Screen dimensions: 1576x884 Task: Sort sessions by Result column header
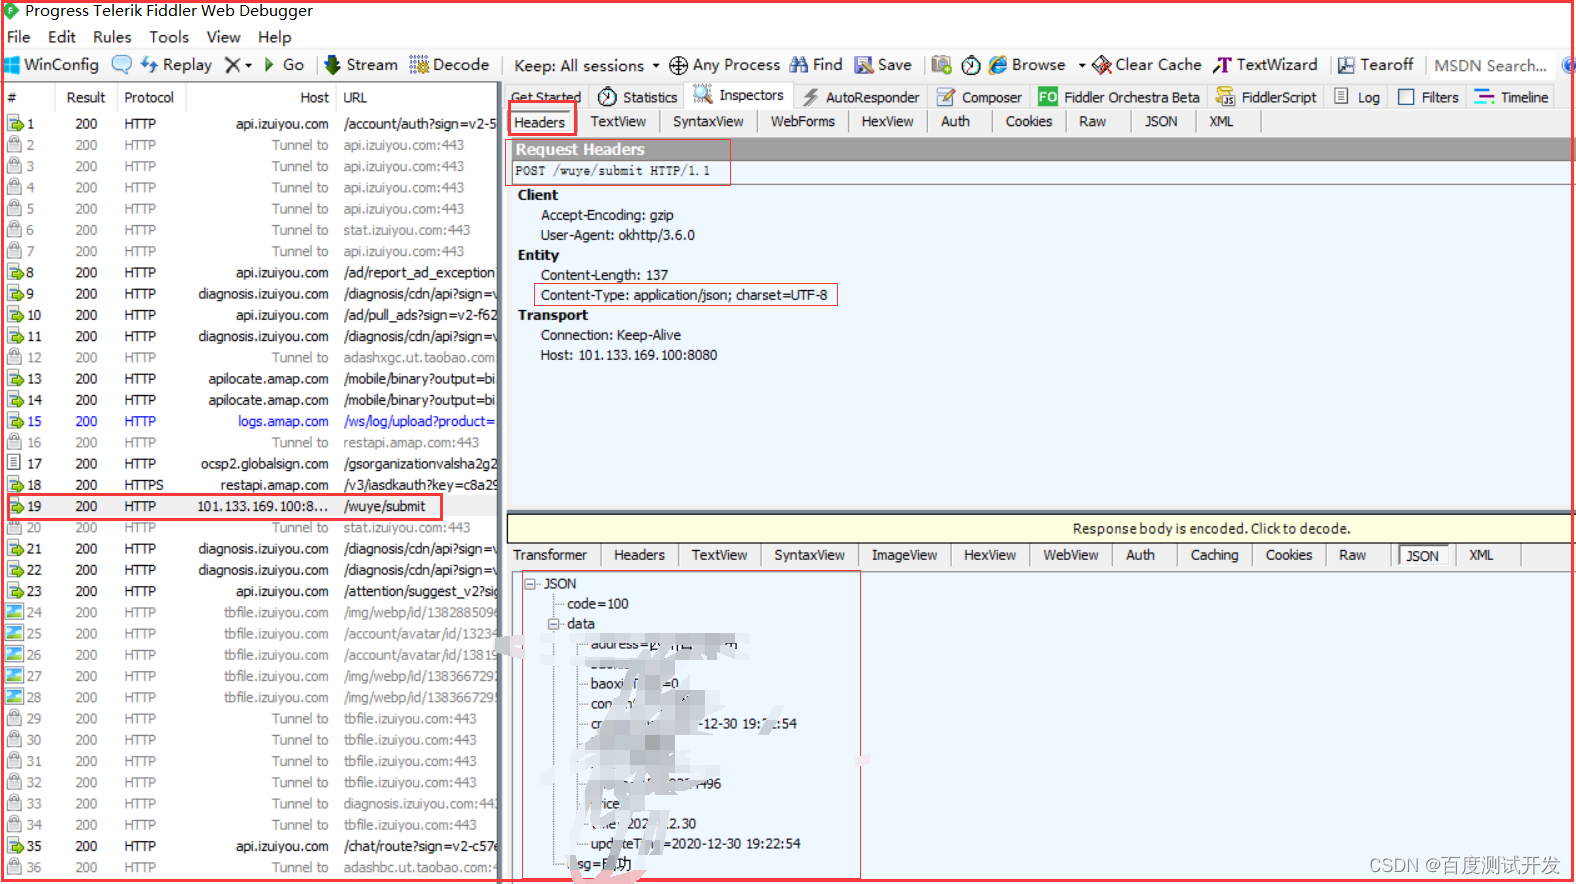pyautogui.click(x=86, y=98)
